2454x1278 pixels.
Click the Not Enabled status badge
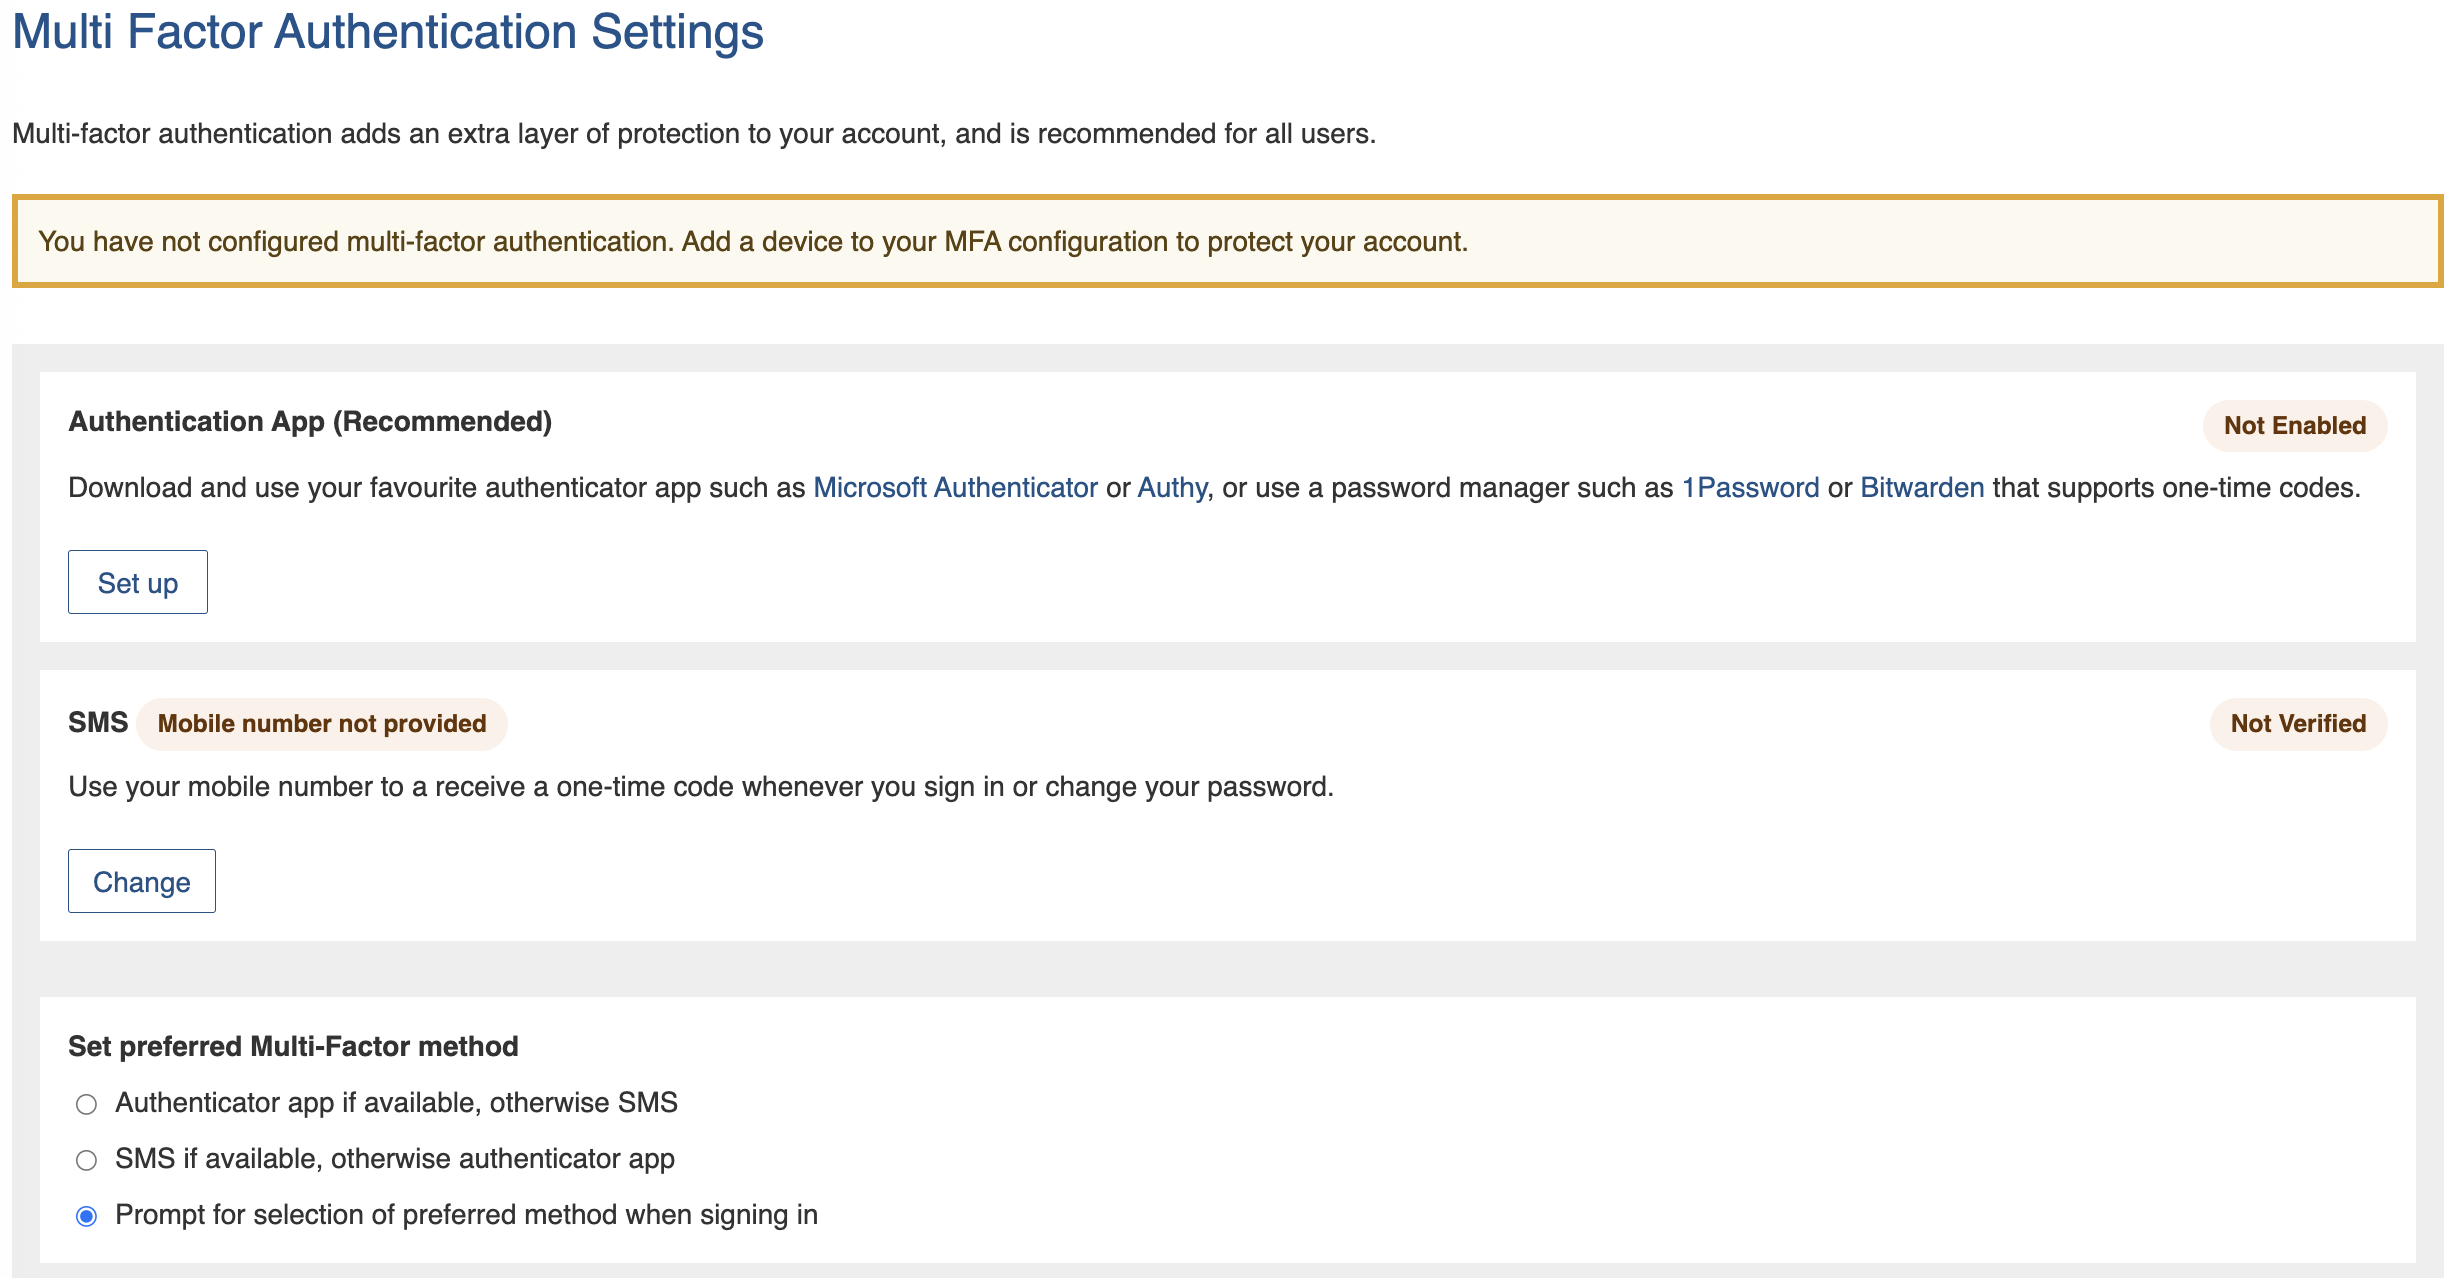pos(2294,426)
